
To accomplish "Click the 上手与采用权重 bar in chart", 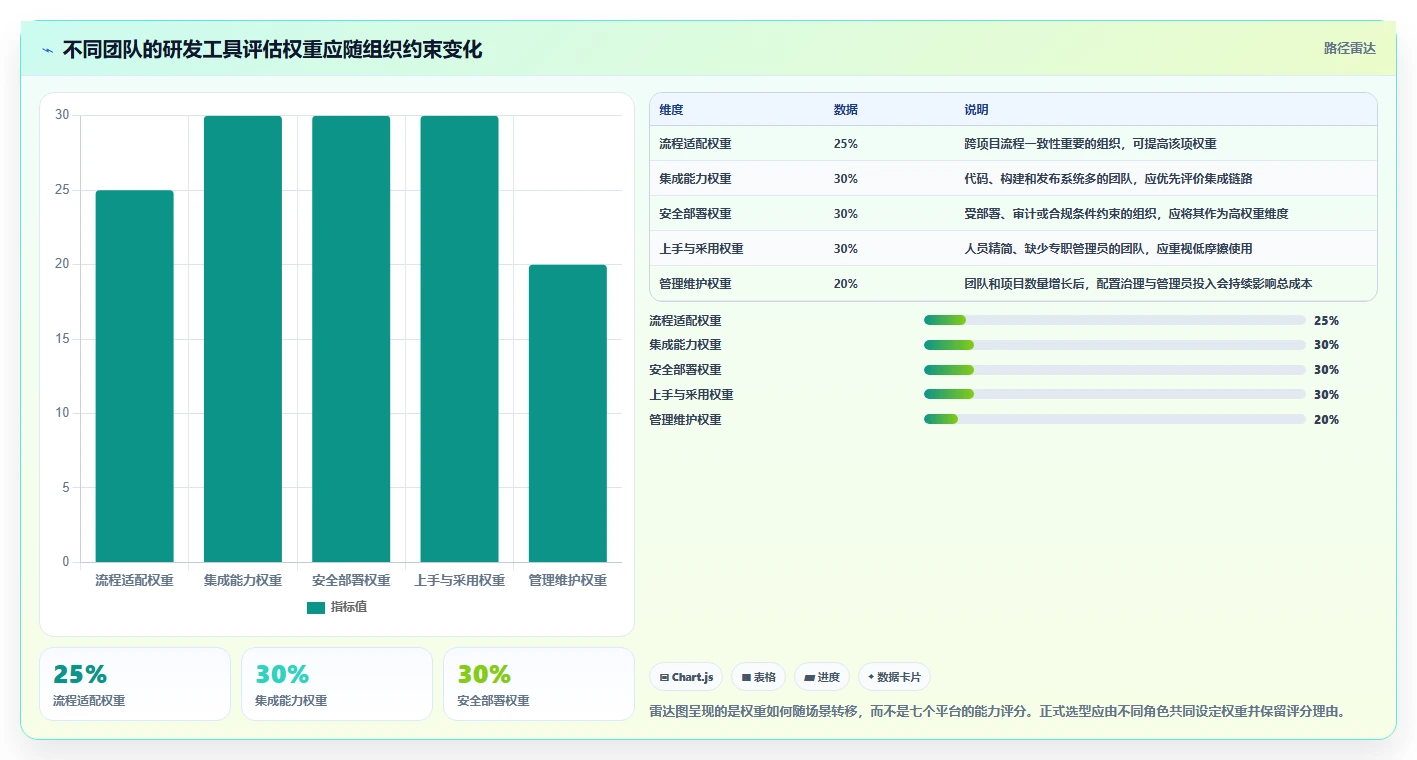I will tap(459, 339).
